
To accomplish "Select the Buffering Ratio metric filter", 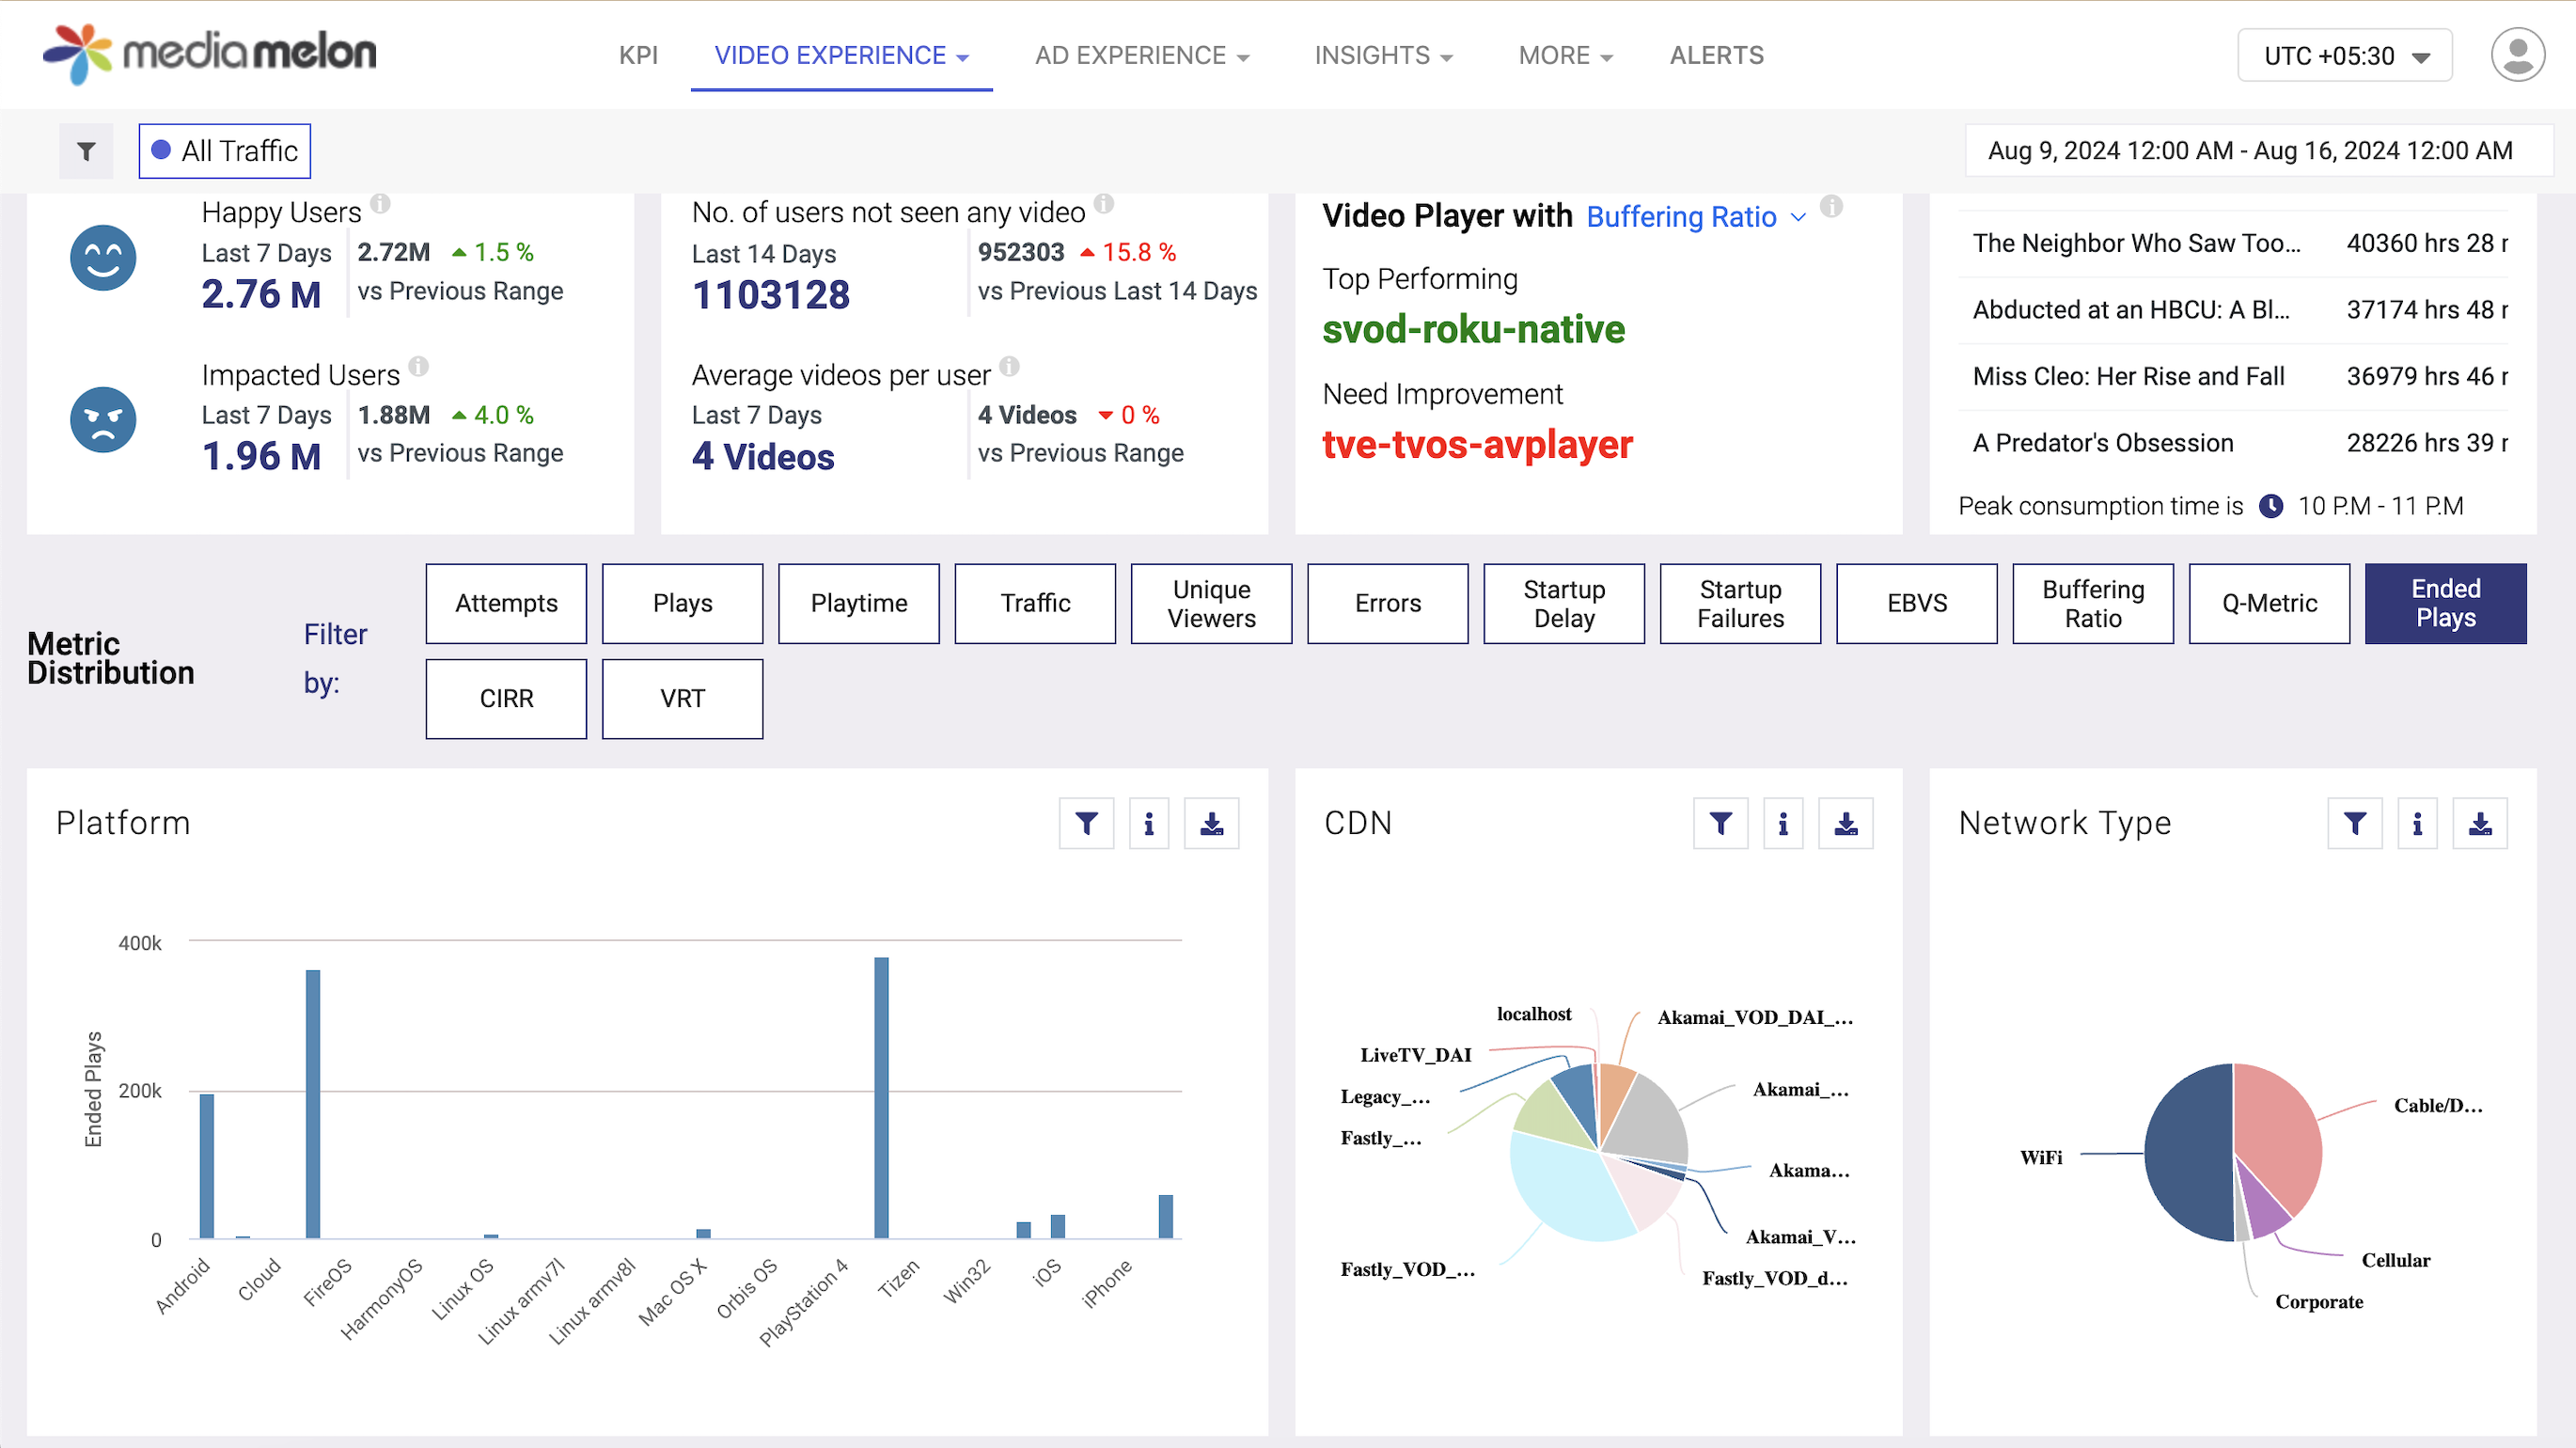I will pyautogui.click(x=2092, y=603).
